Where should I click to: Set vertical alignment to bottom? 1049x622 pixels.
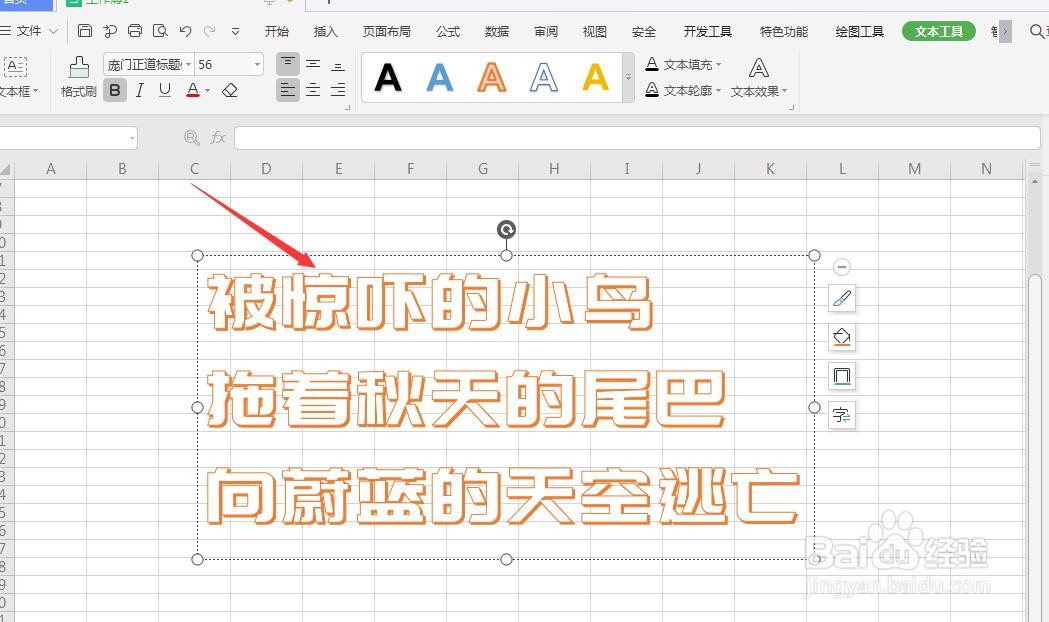point(339,65)
